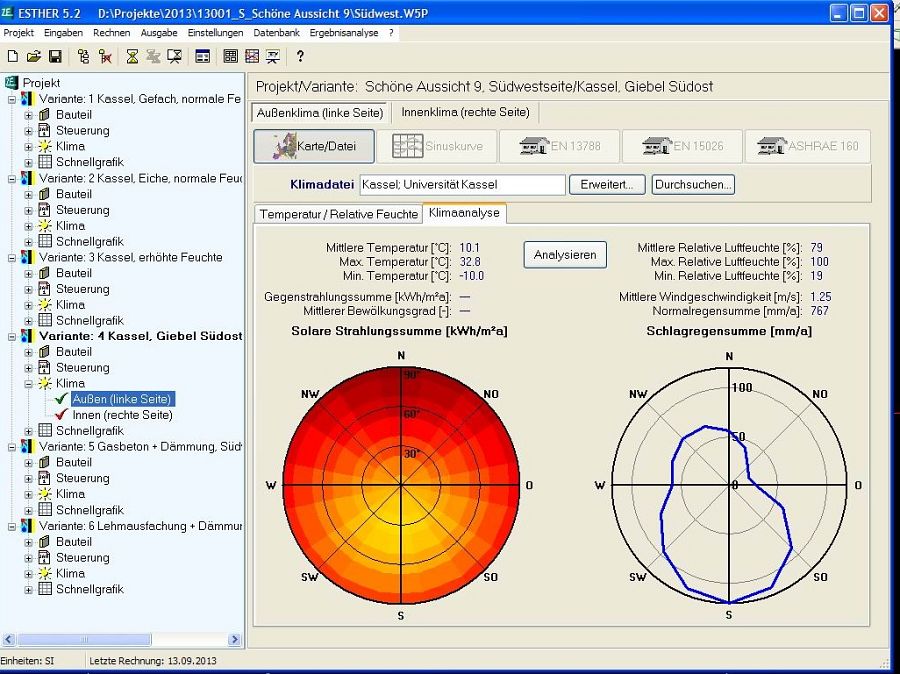The width and height of the screenshot is (900, 674).
Task: Expand Steuerung under Variante 5 Gasbeton
Action: pyautogui.click(x=29, y=478)
